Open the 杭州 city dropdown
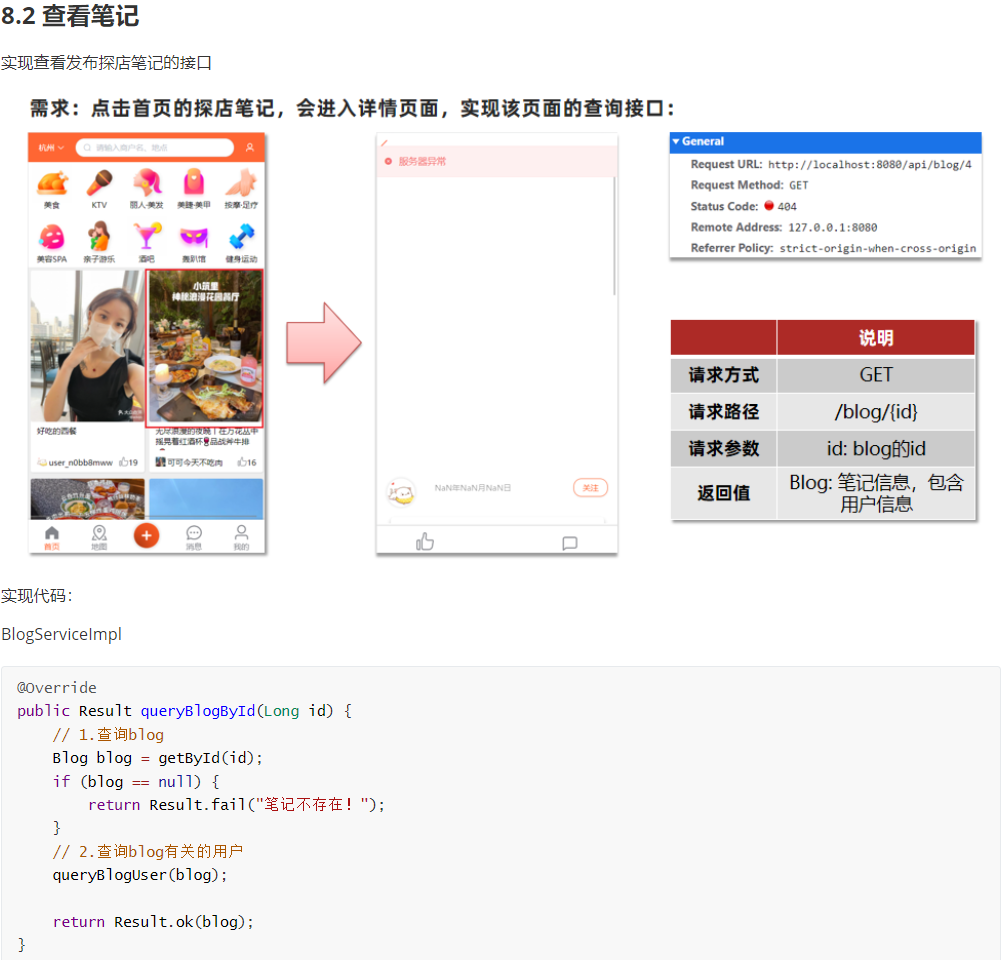1004x960 pixels. [51, 148]
